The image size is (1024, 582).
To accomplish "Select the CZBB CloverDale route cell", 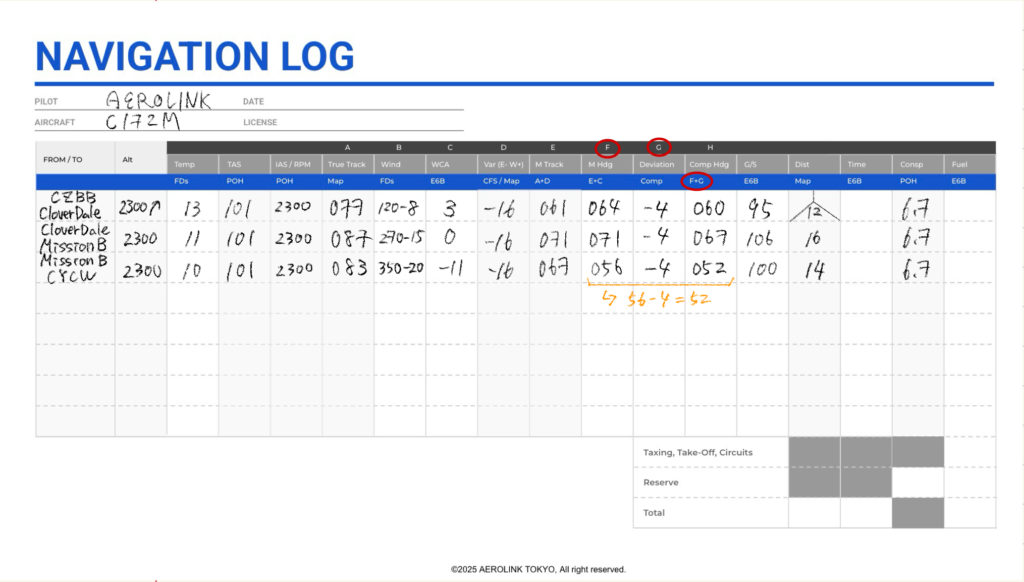I will click(74, 206).
